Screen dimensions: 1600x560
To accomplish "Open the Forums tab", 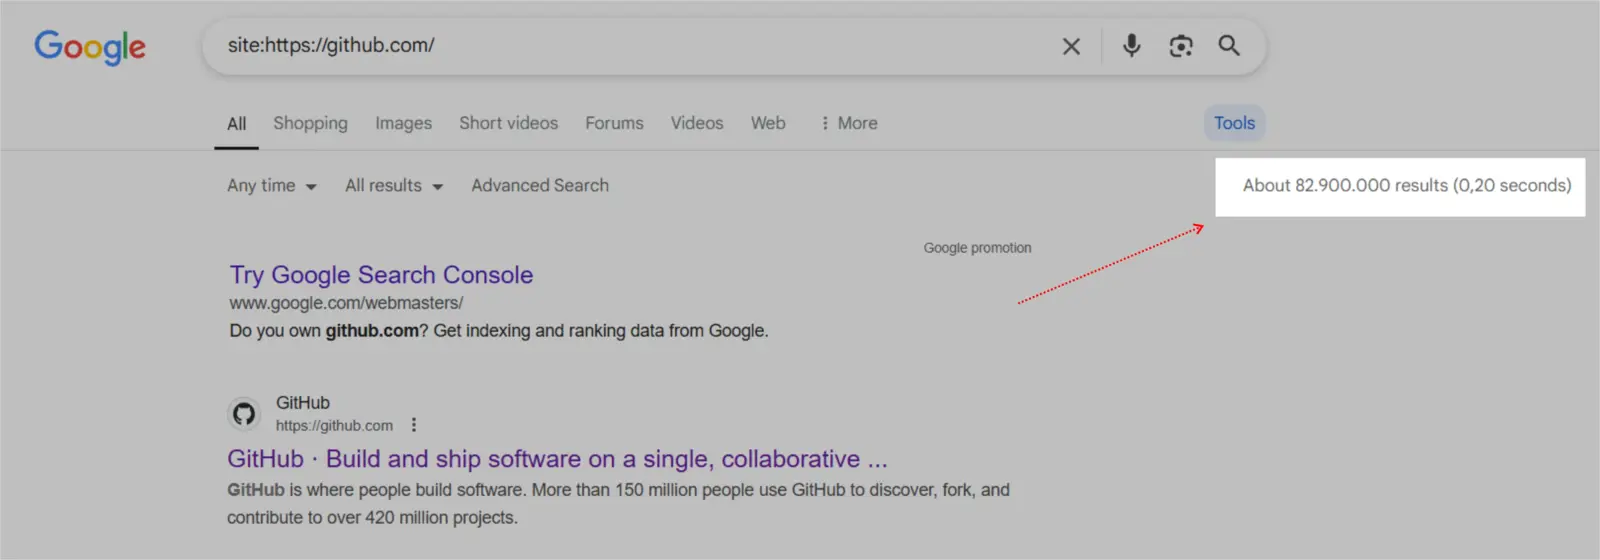I will point(614,123).
